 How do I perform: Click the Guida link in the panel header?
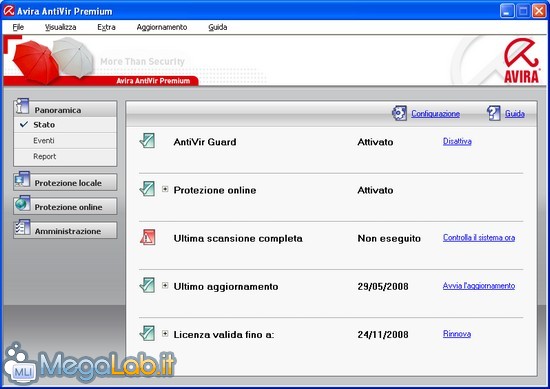[515, 114]
